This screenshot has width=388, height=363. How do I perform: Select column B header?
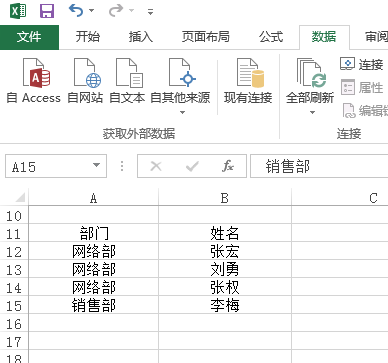(225, 198)
